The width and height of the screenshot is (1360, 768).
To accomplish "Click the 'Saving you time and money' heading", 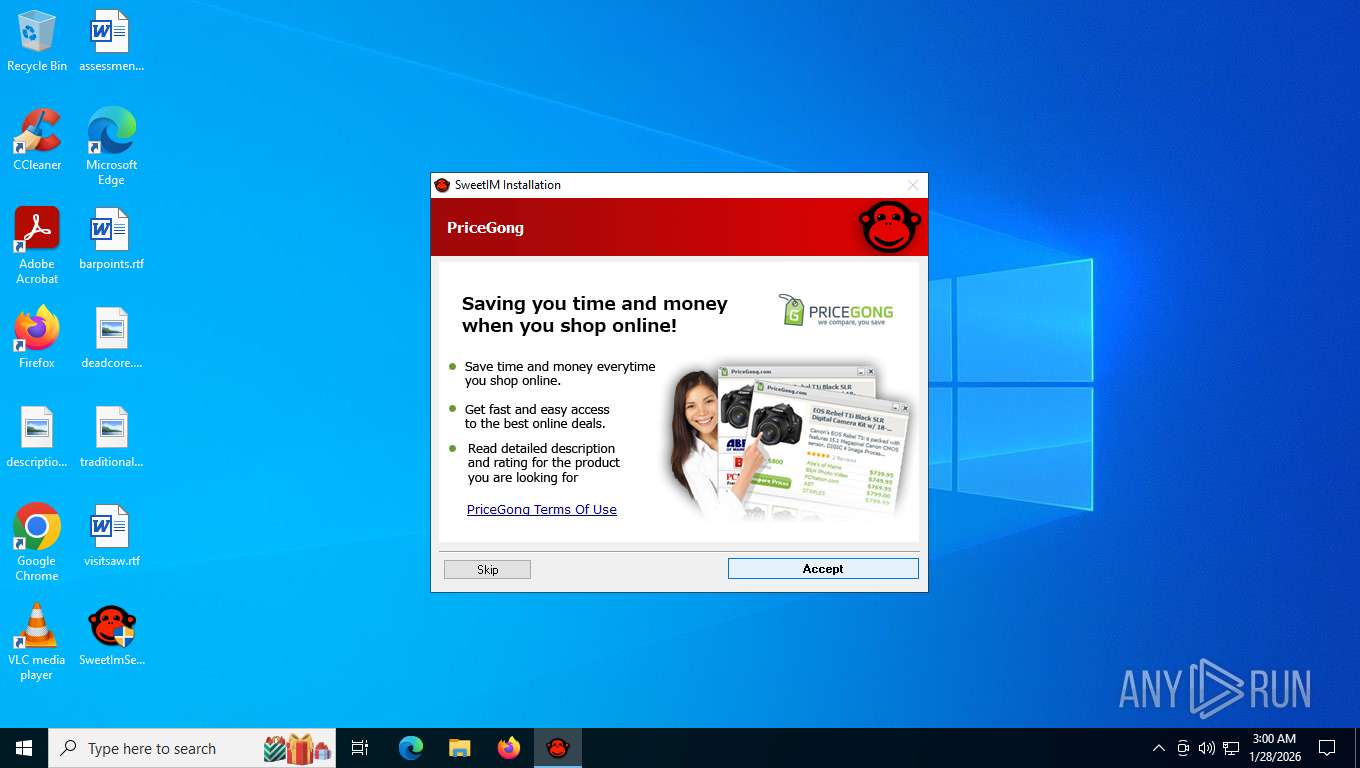I will pos(595,315).
